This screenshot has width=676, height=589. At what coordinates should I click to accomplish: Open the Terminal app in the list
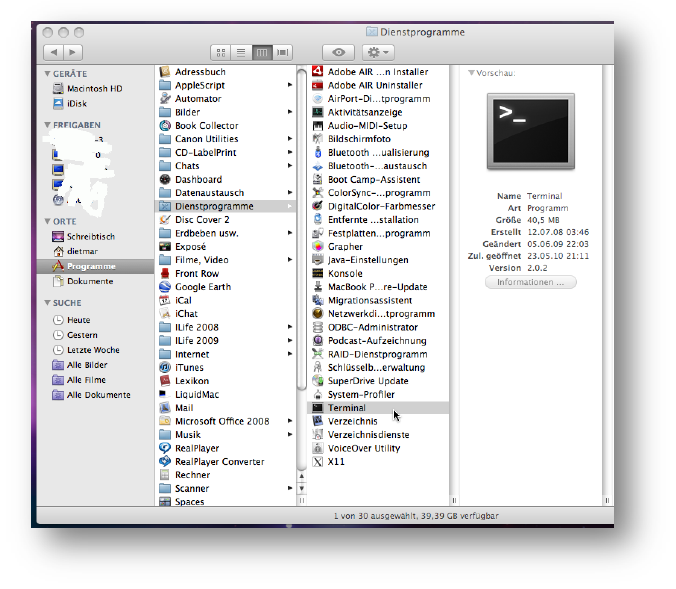pos(378,407)
